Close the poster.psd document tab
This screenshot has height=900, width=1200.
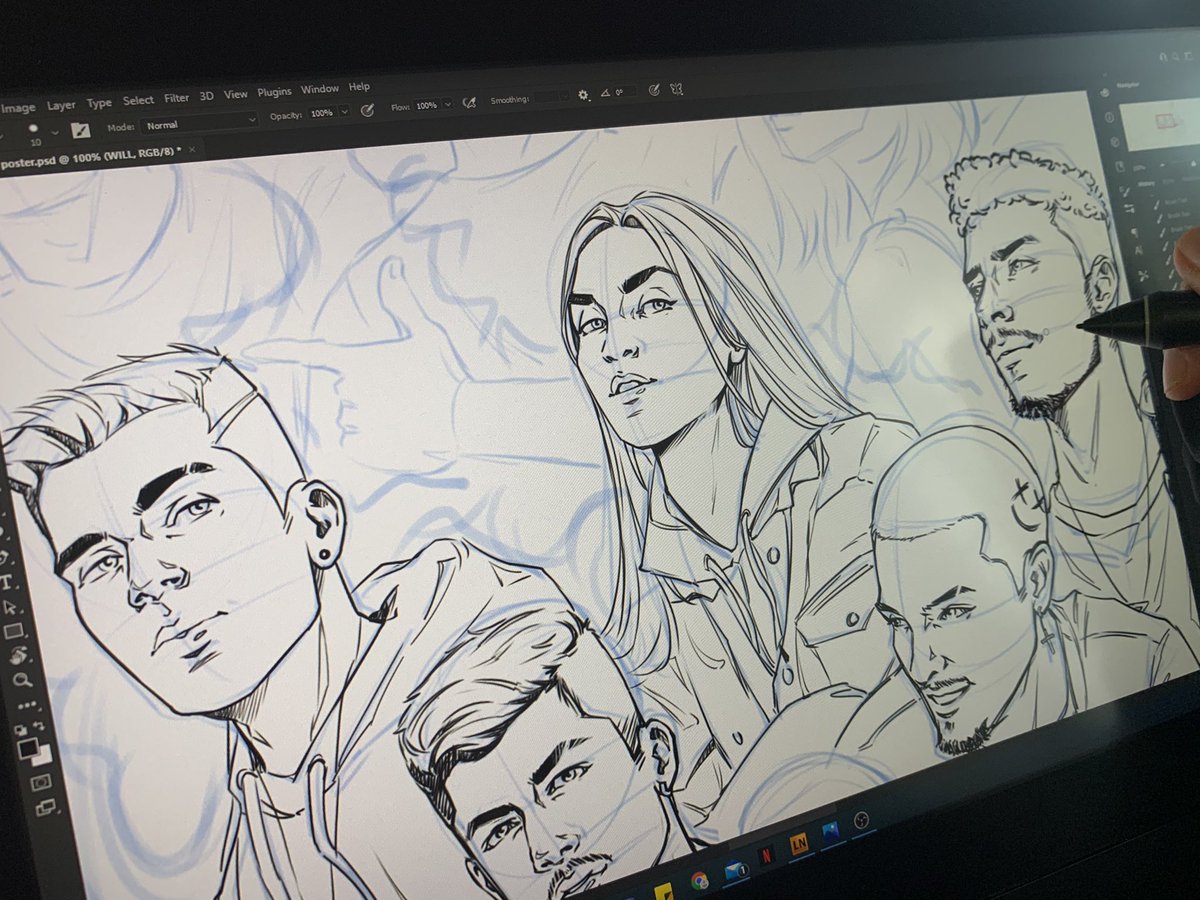tap(192, 149)
